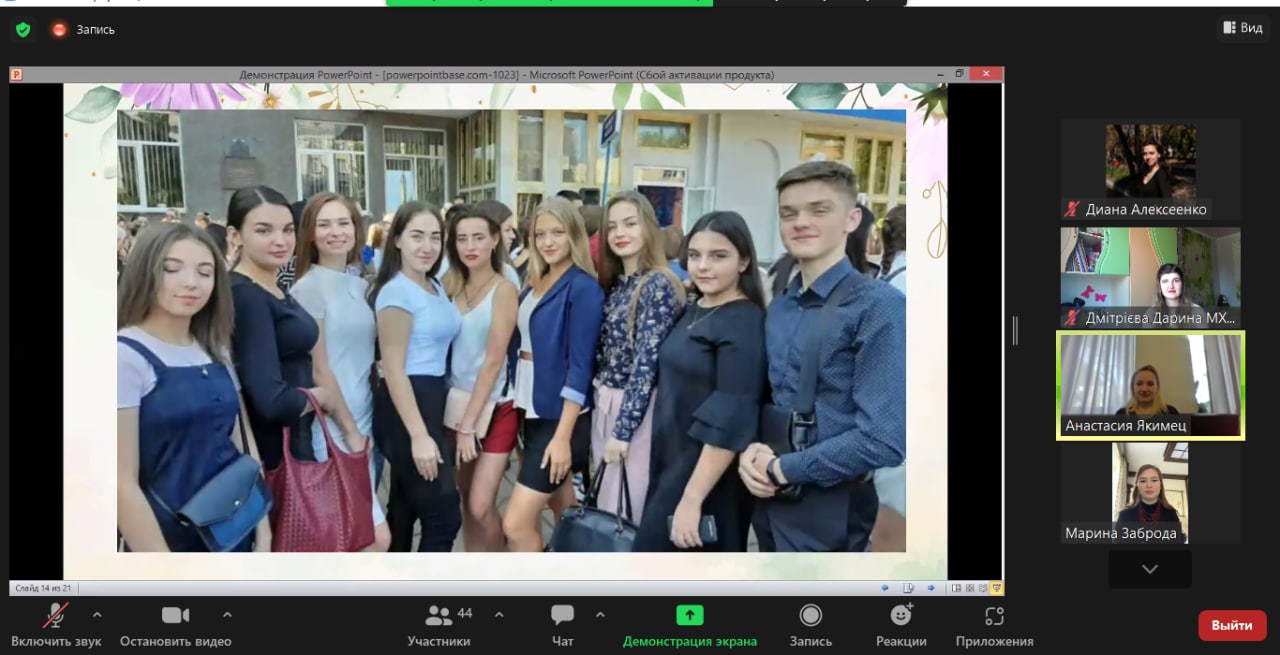Click the red Выйти leave button
The width and height of the screenshot is (1280, 655).
tap(1232, 625)
